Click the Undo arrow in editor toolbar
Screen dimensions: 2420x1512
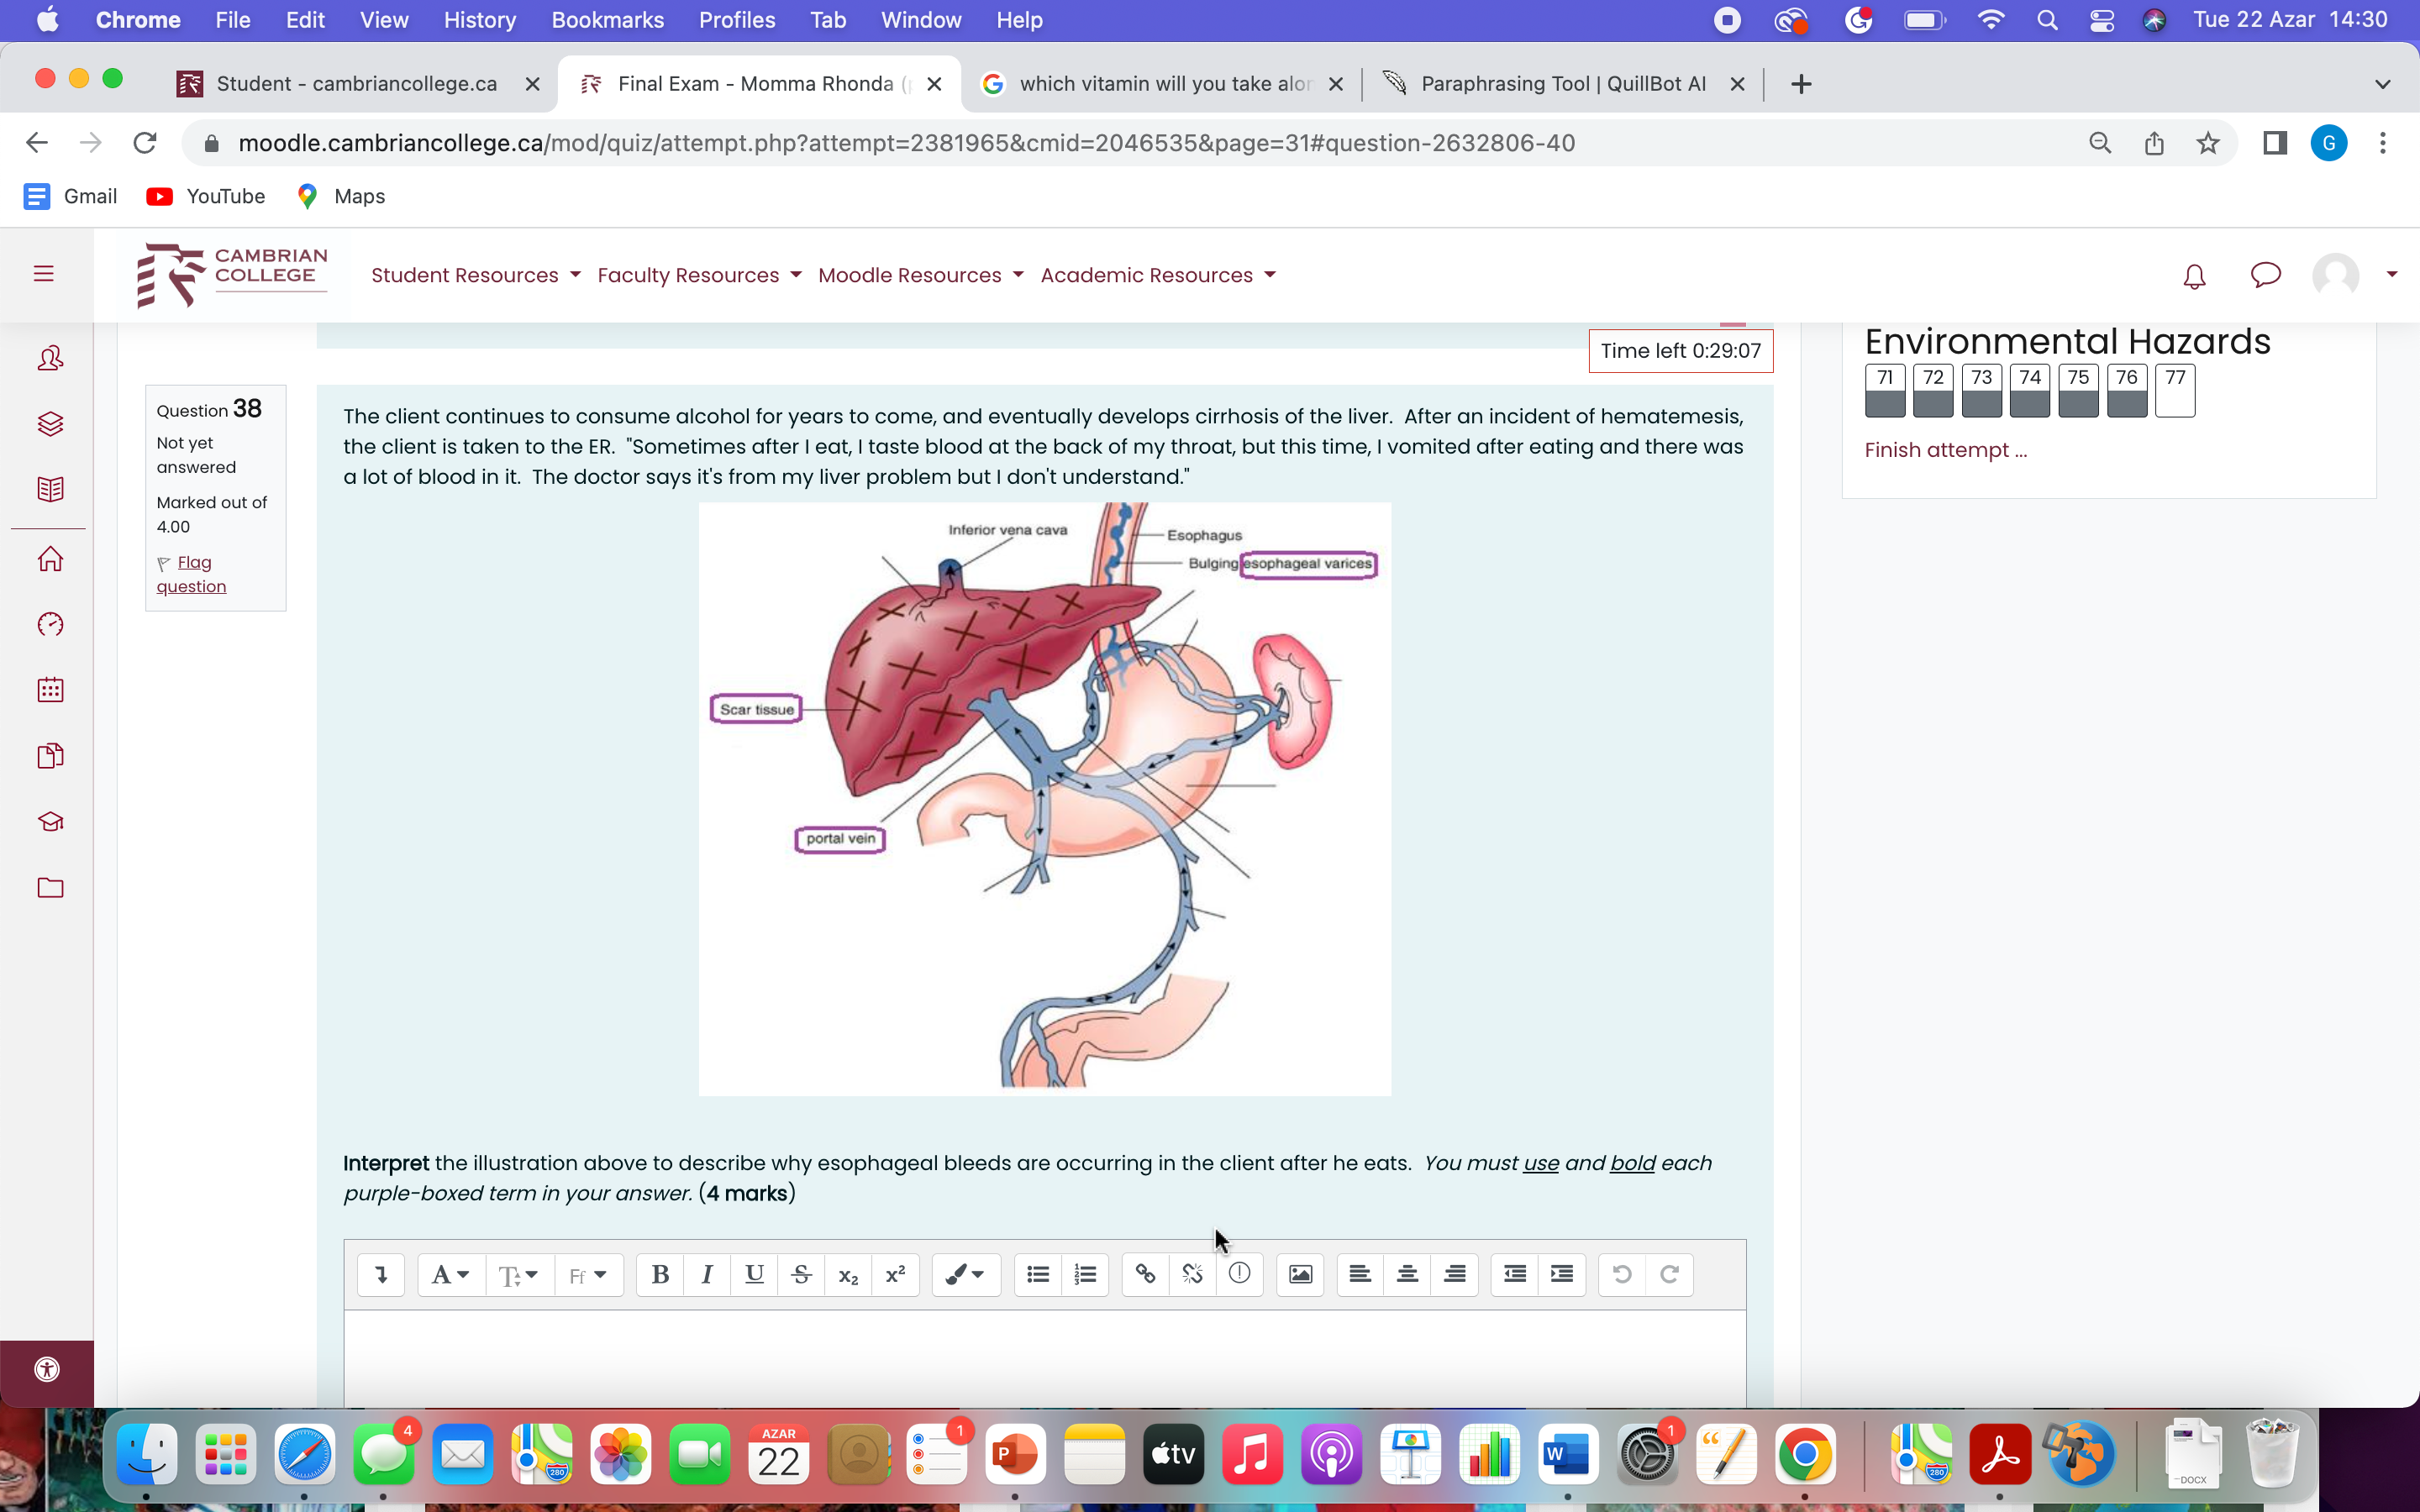tap(1621, 1274)
